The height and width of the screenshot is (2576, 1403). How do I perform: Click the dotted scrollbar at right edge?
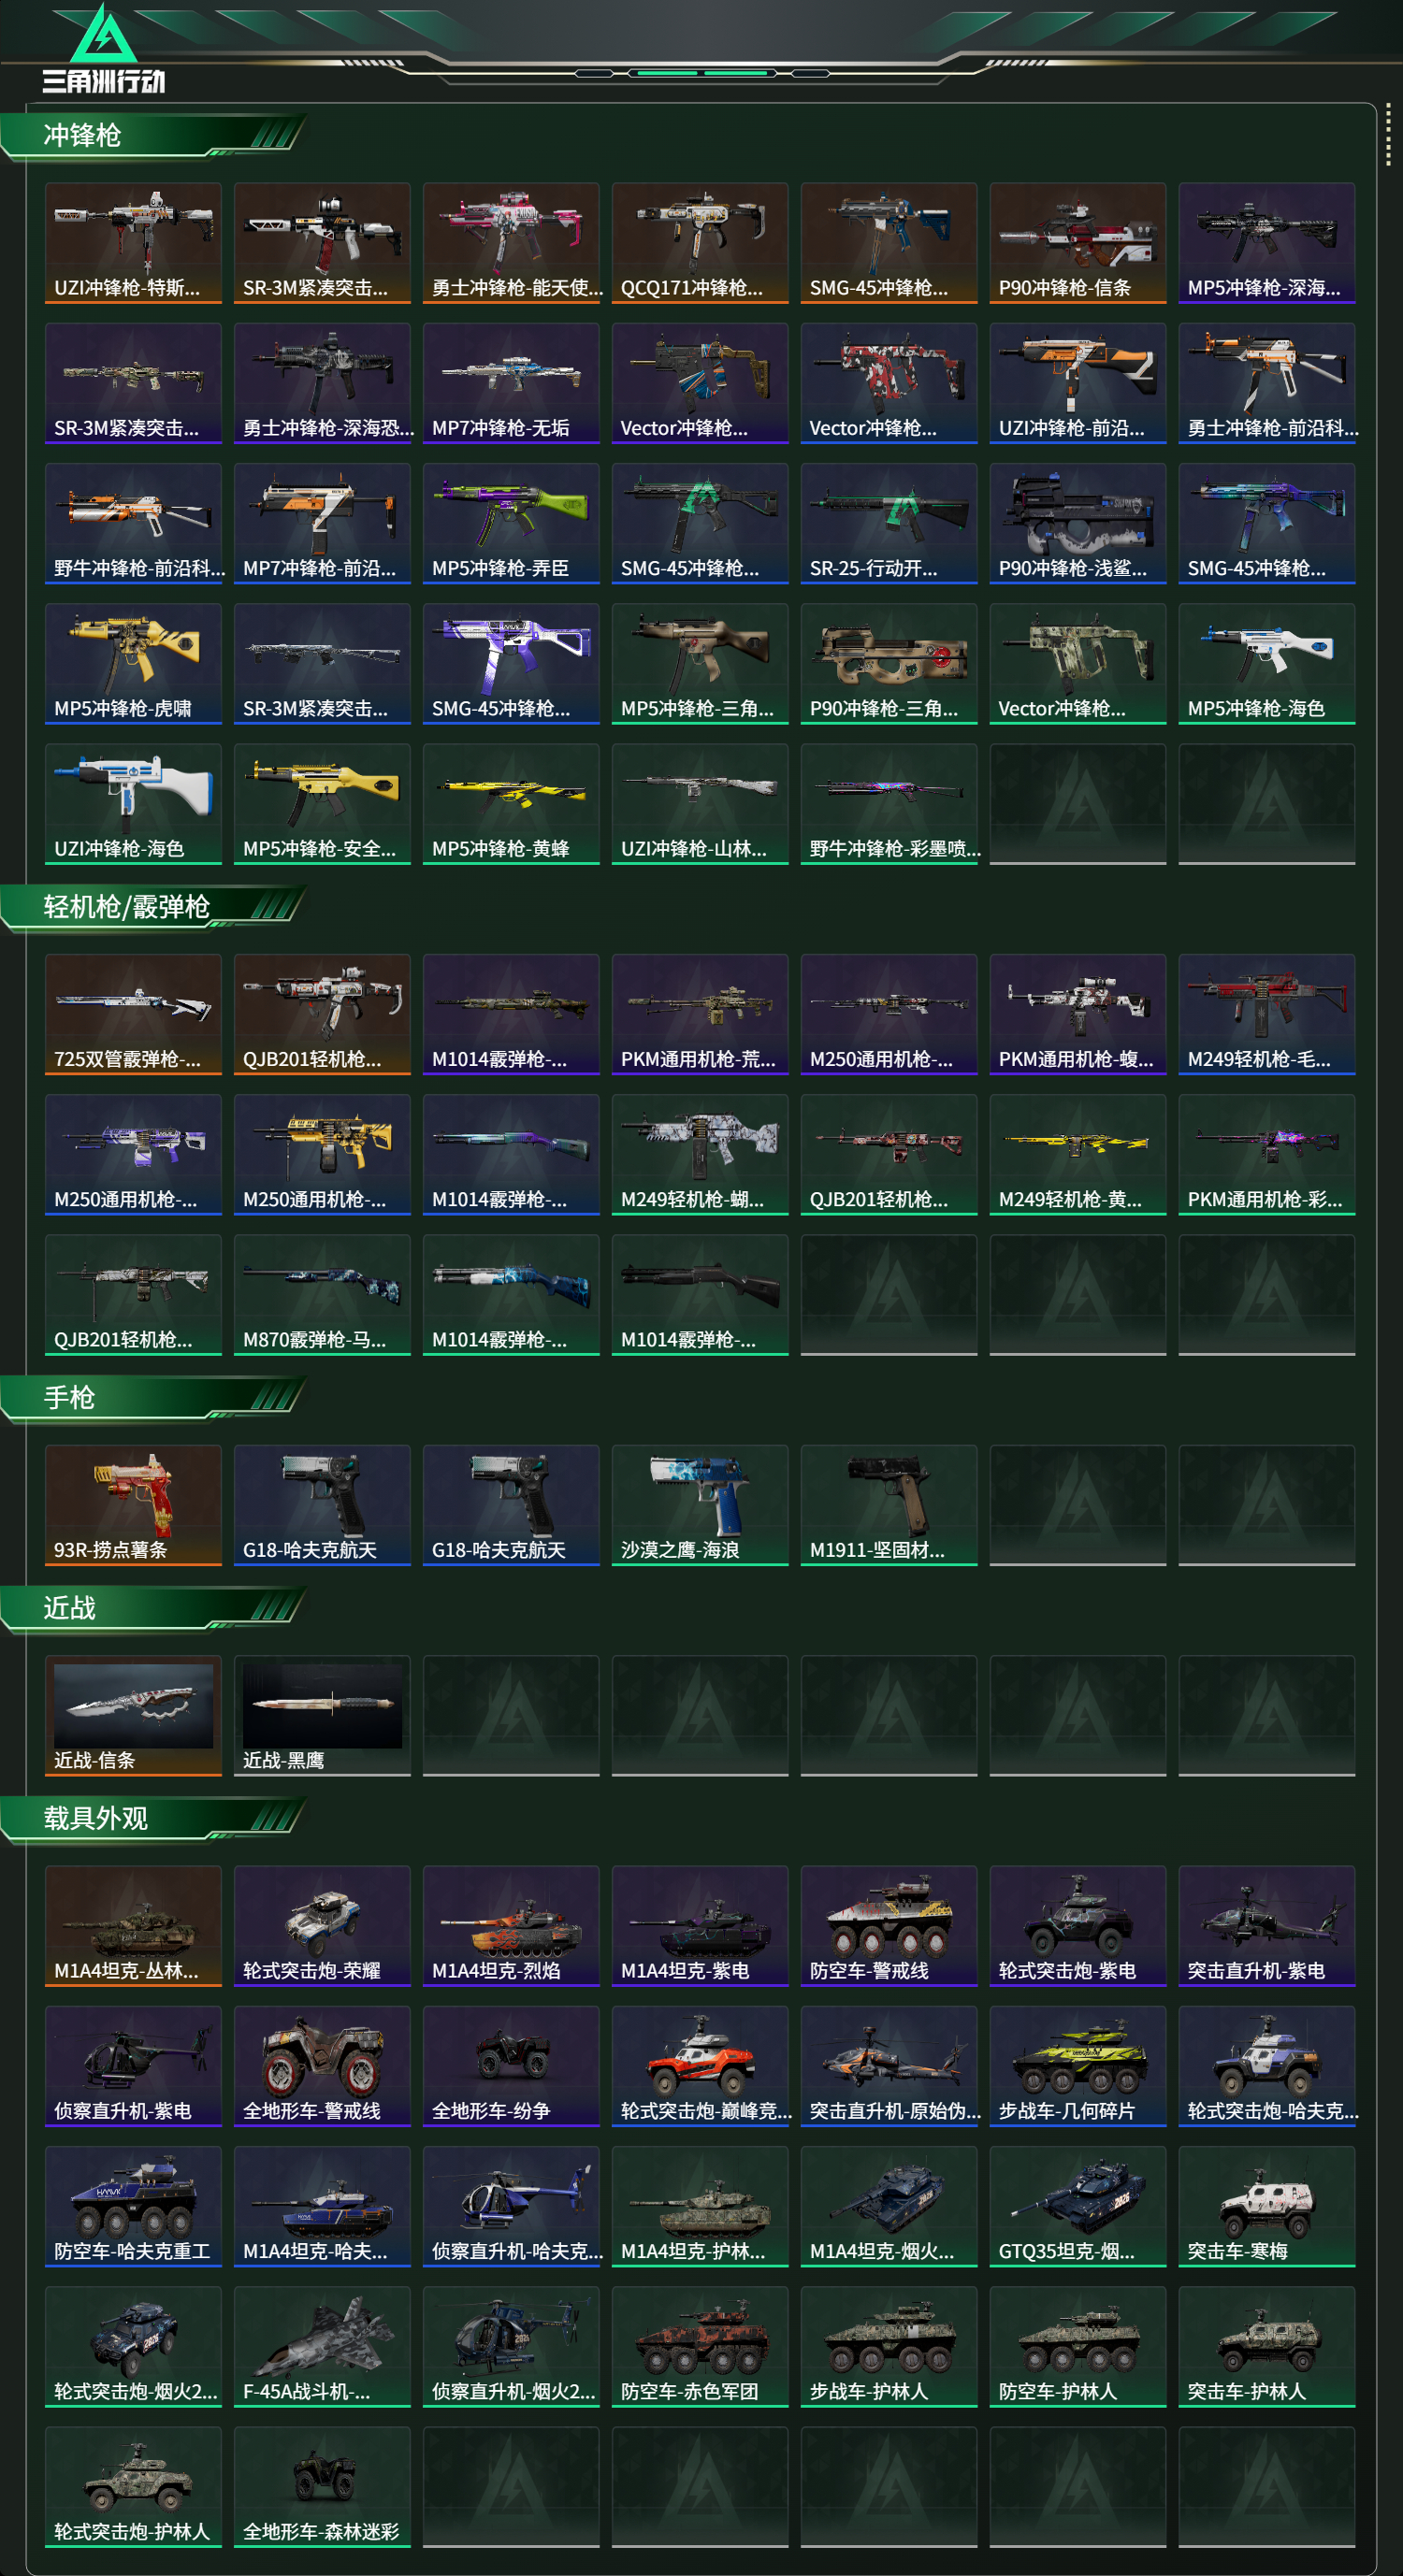pos(1388,133)
